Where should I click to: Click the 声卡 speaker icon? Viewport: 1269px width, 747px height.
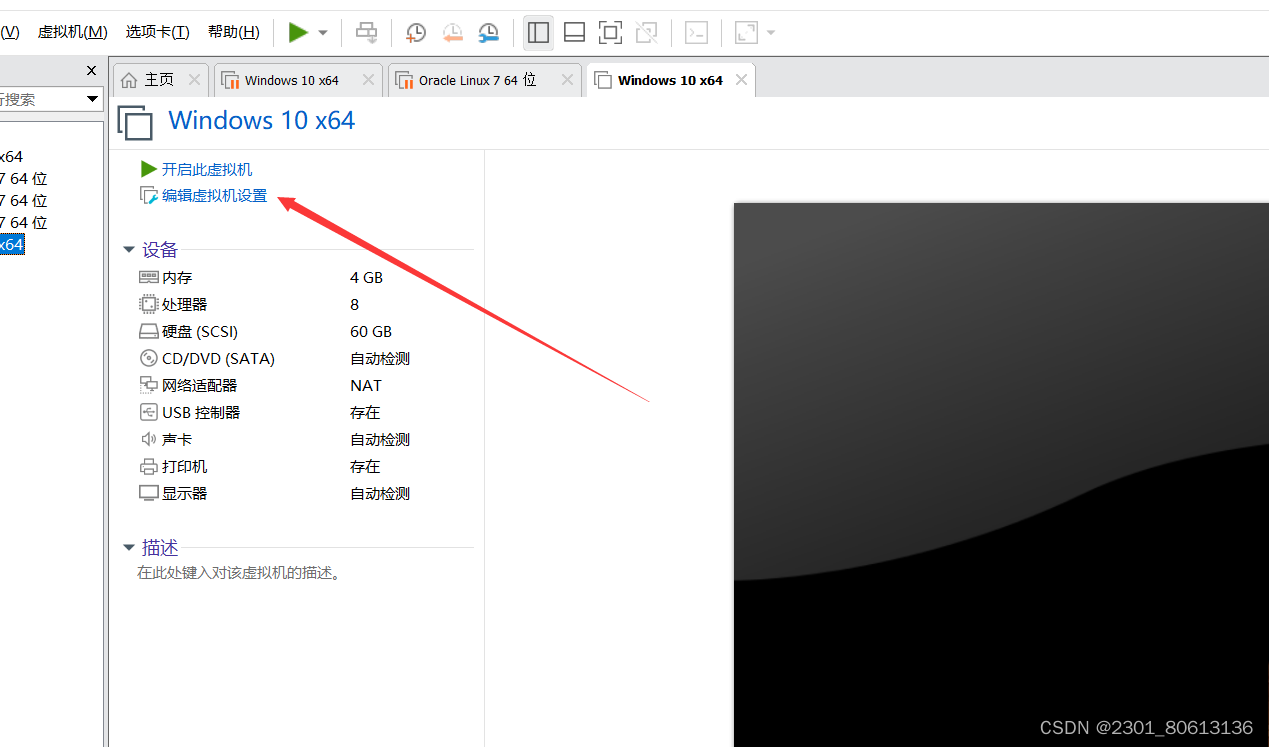(149, 439)
